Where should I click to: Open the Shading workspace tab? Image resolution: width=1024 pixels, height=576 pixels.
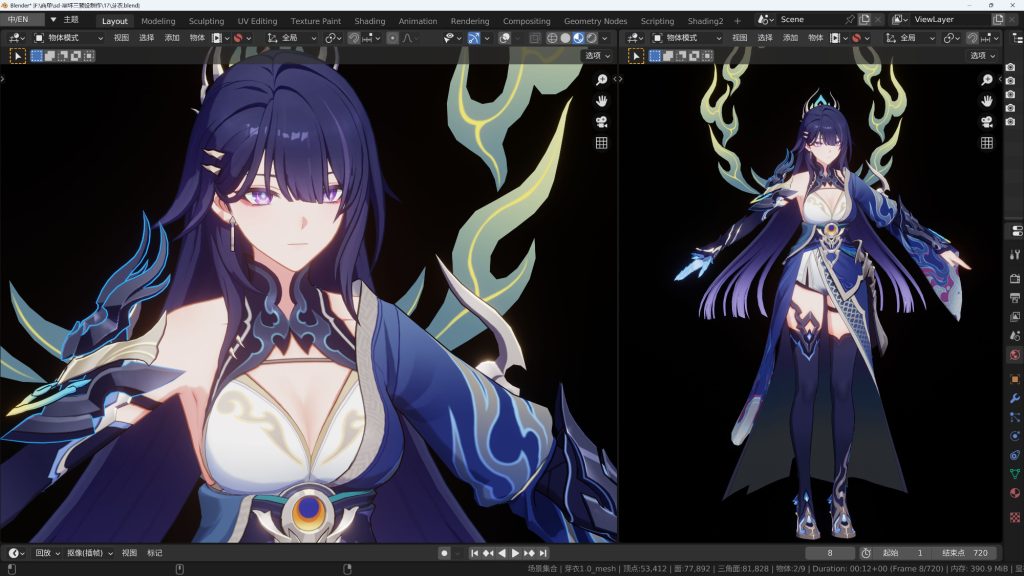[369, 21]
